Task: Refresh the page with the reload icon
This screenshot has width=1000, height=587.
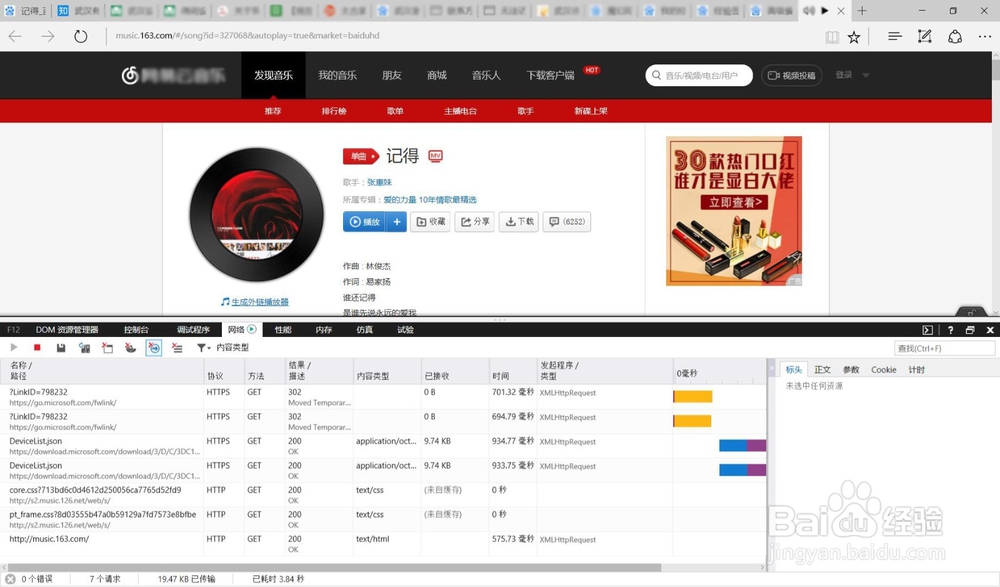Action: (80, 36)
